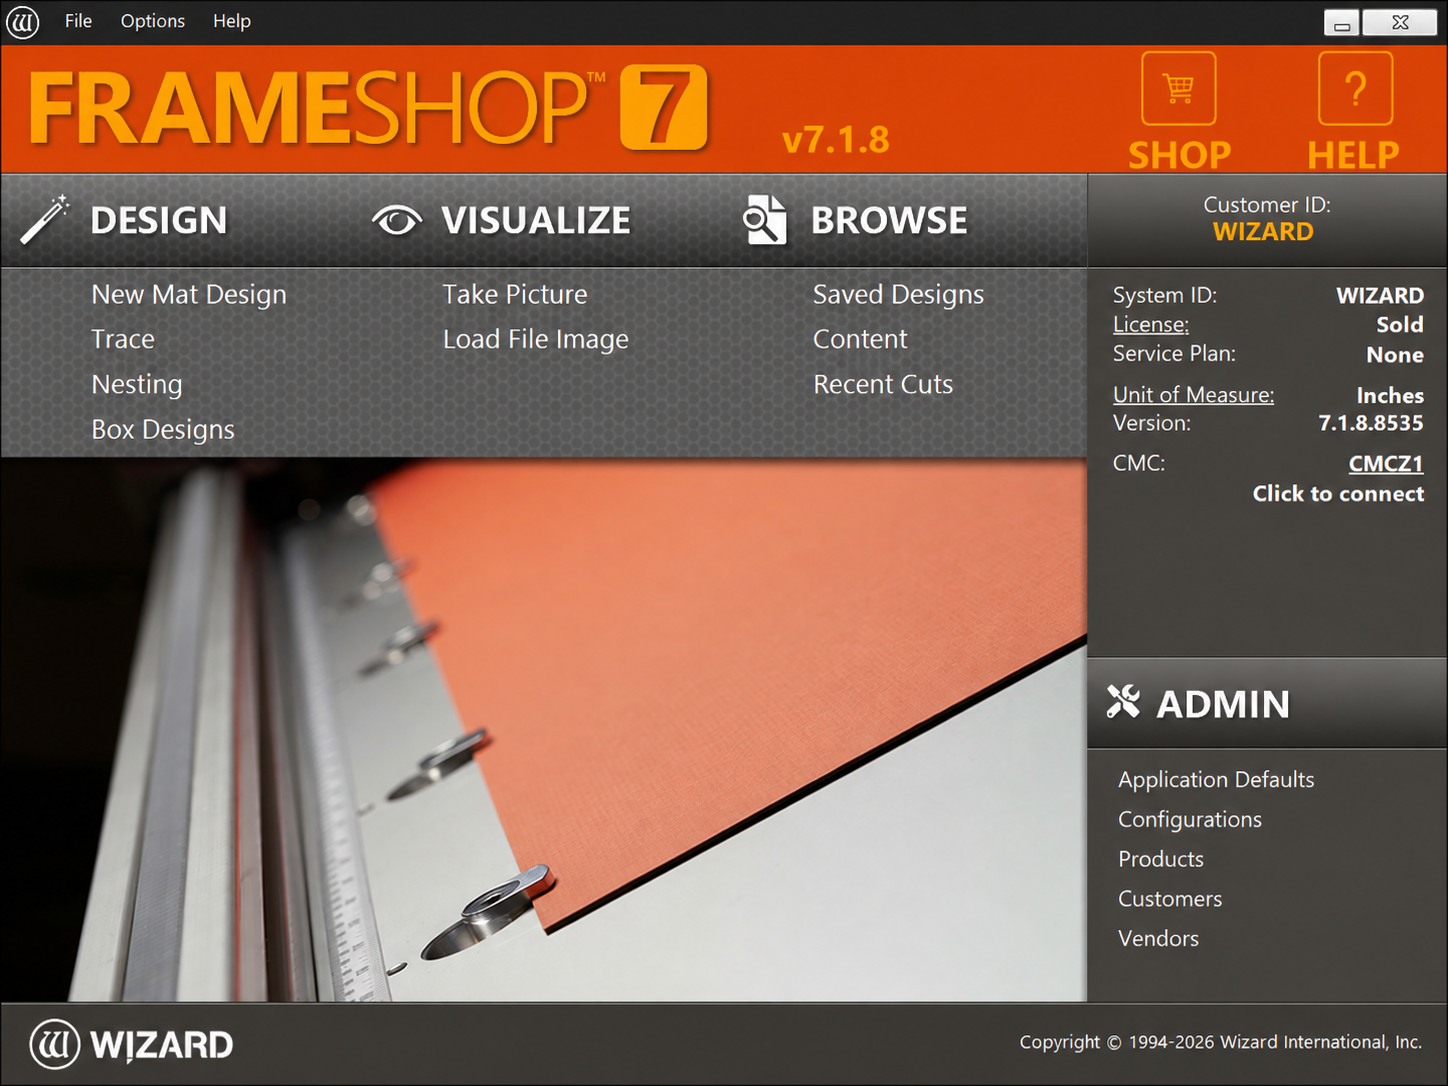Open the Options menu
The height and width of the screenshot is (1086, 1448).
[x=153, y=21]
